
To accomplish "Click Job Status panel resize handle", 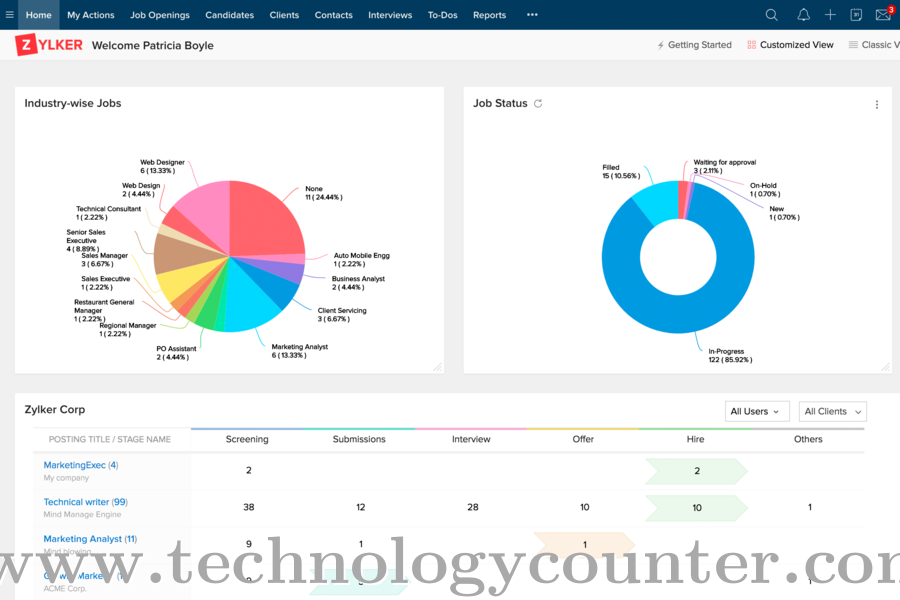I will tap(885, 367).
